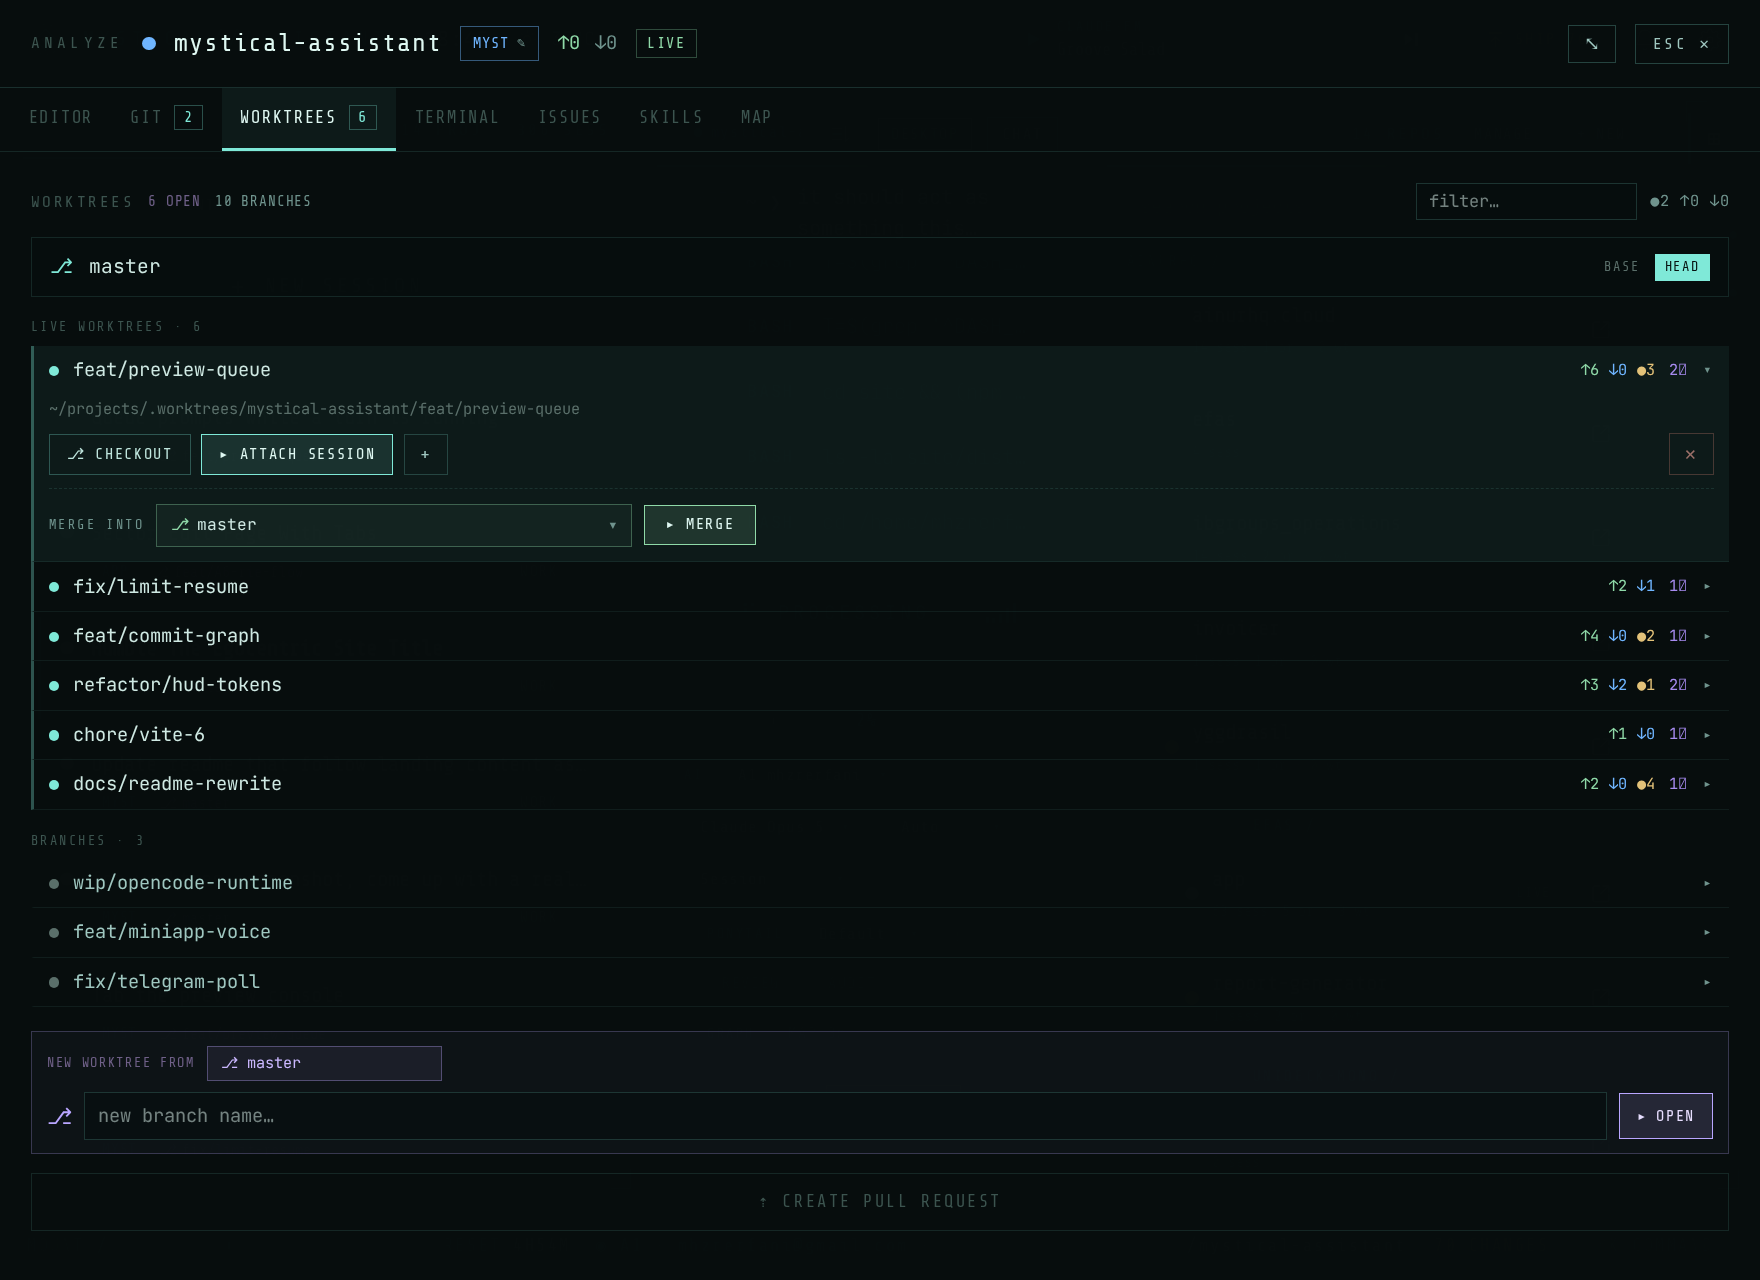Open the TERMINAL tab
Screen dimensions: 1760x1280
pos(457,118)
